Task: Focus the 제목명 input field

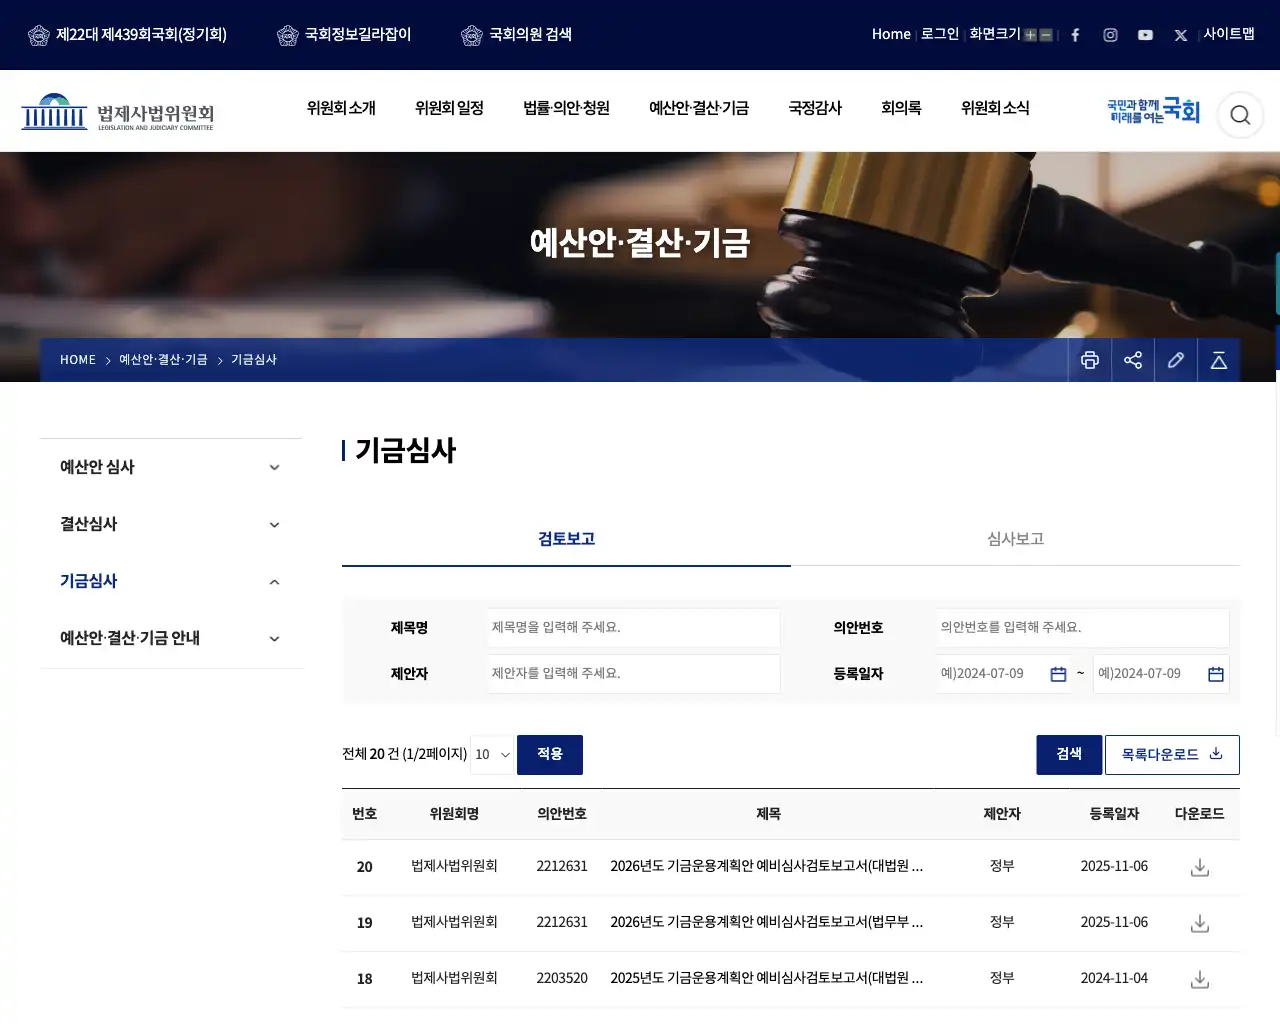Action: point(634,628)
